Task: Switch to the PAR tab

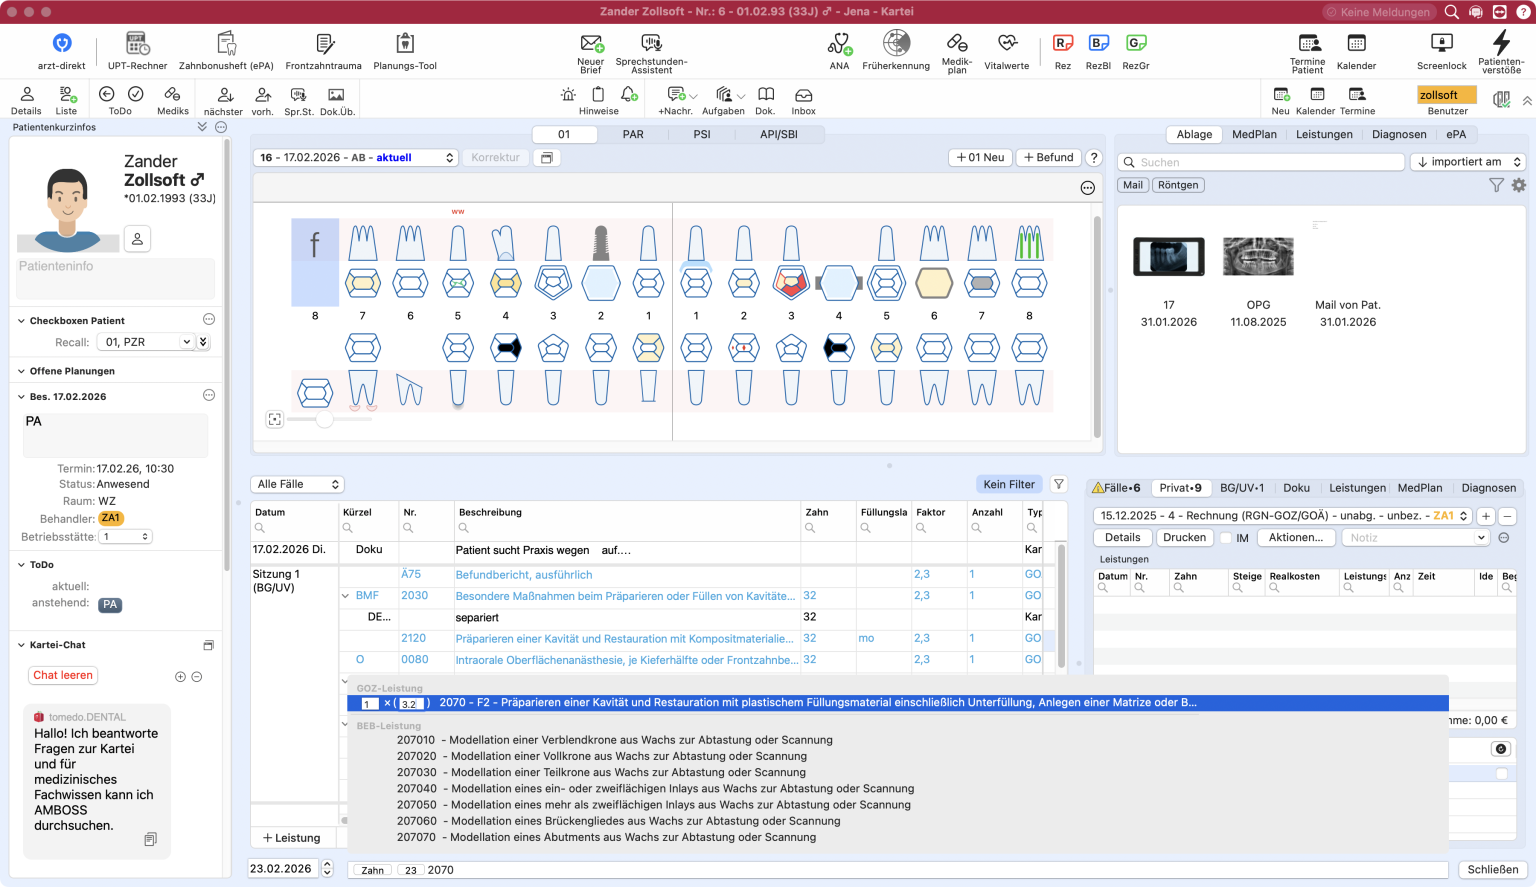Action: click(x=633, y=134)
